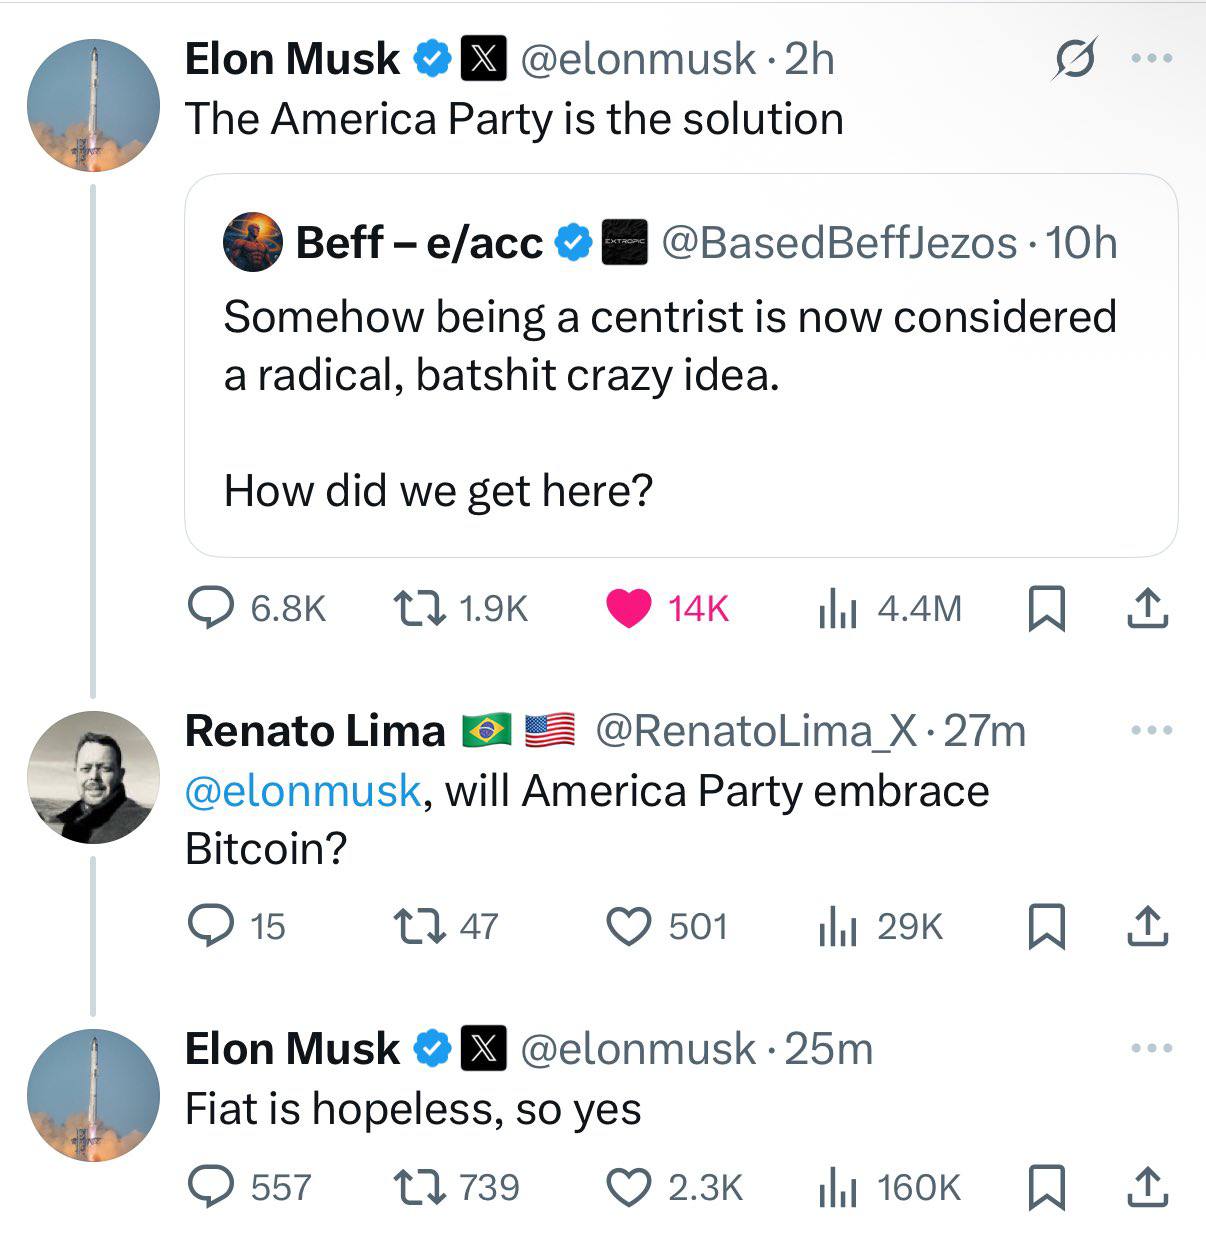
Task: Repost the America Party tweet
Action: pos(418,607)
